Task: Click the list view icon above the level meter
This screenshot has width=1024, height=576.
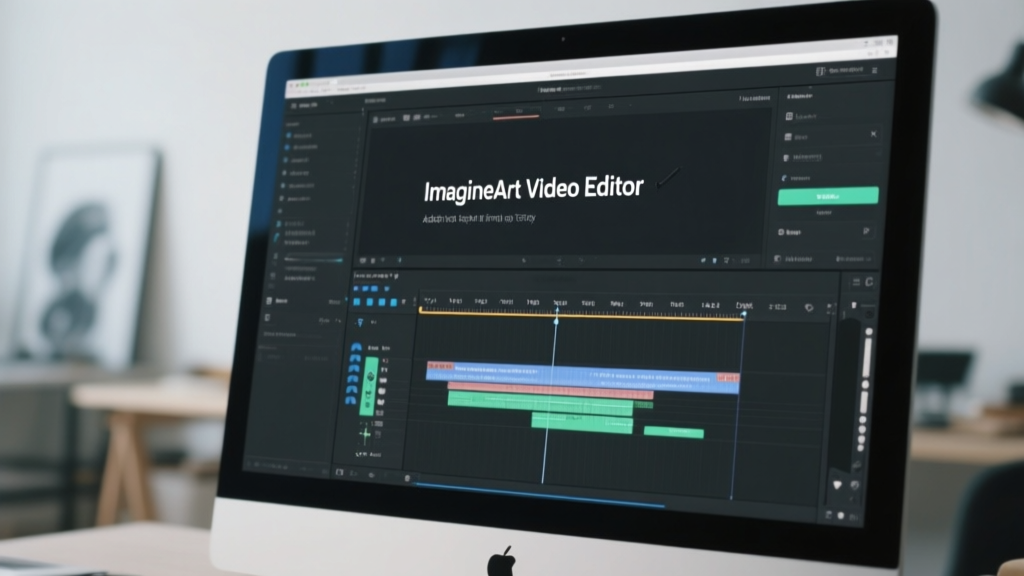Action: (x=856, y=282)
